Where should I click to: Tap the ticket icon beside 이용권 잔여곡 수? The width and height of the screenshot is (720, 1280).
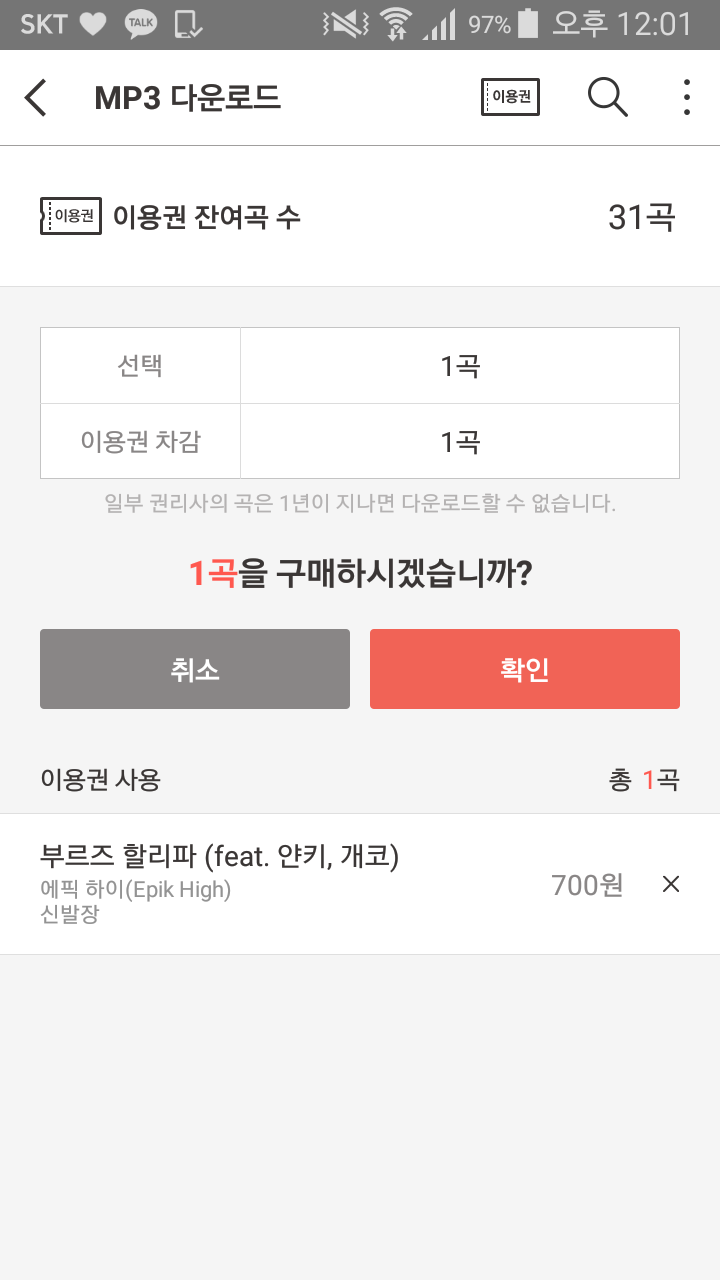[71, 216]
